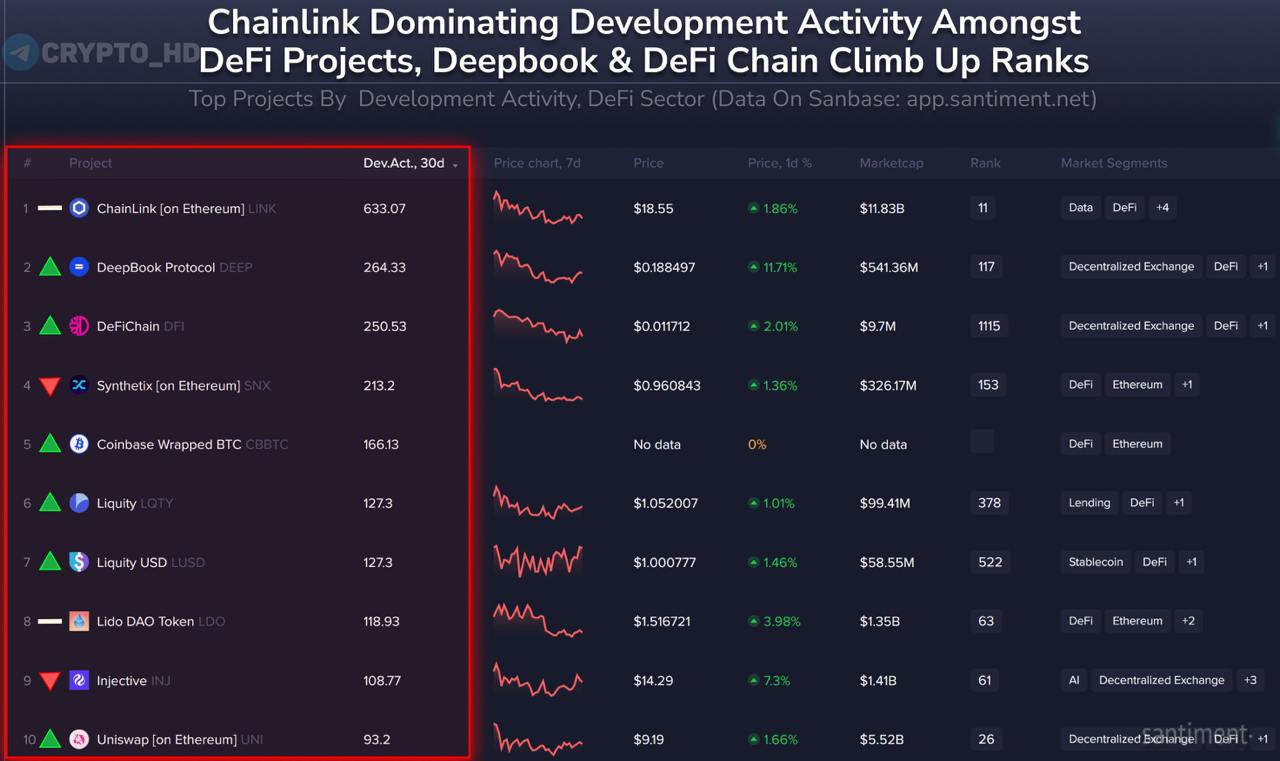Click the Data segment tag for ChainLink
Screen dimensions: 1280x761
click(1081, 208)
